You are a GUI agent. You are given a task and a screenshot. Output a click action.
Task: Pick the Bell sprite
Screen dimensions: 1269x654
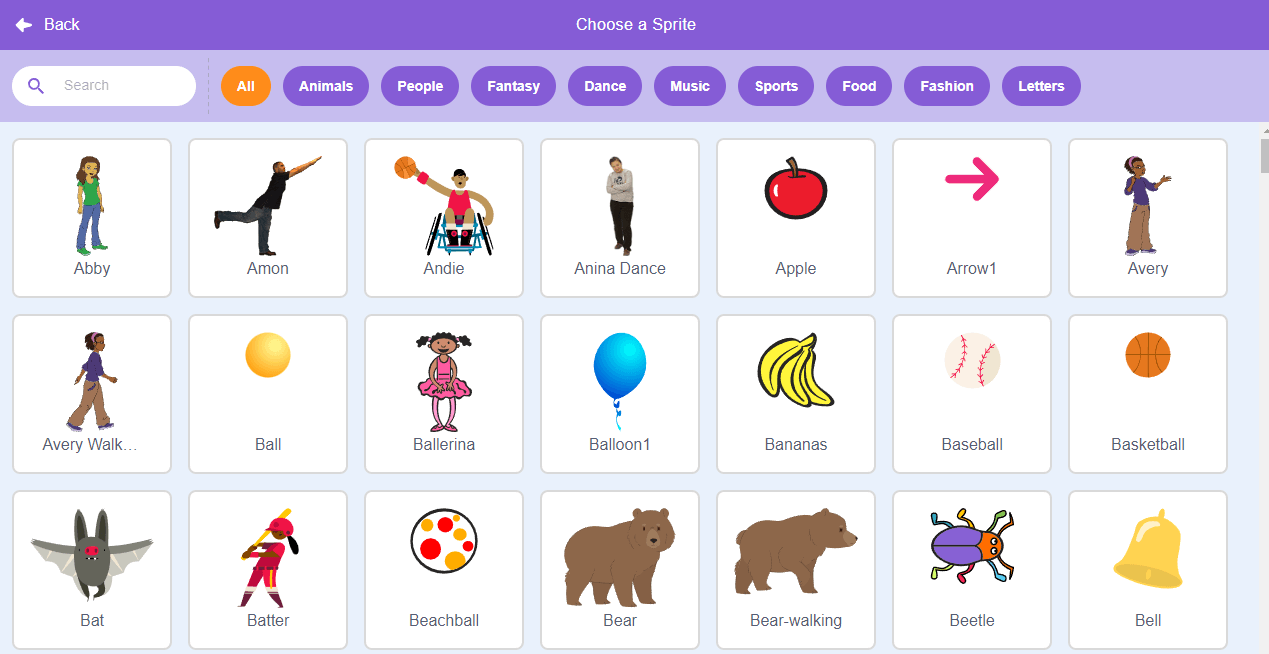pyautogui.click(x=1148, y=570)
